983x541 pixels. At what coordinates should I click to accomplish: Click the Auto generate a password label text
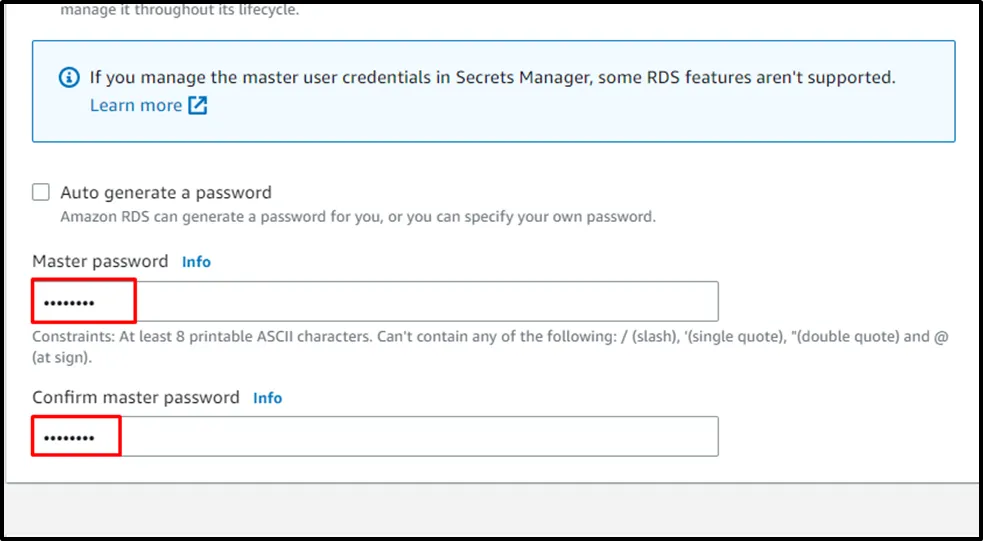tap(166, 192)
